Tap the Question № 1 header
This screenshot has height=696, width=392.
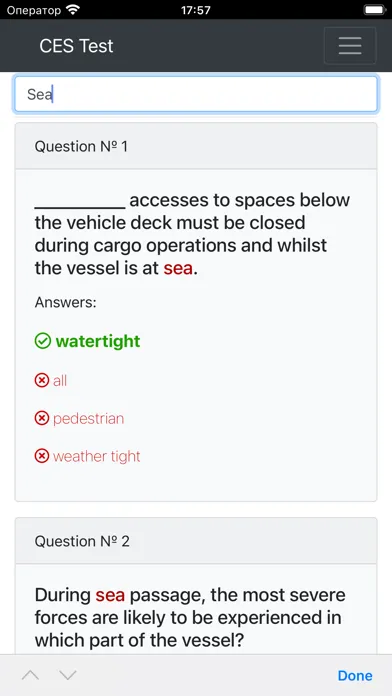point(196,146)
